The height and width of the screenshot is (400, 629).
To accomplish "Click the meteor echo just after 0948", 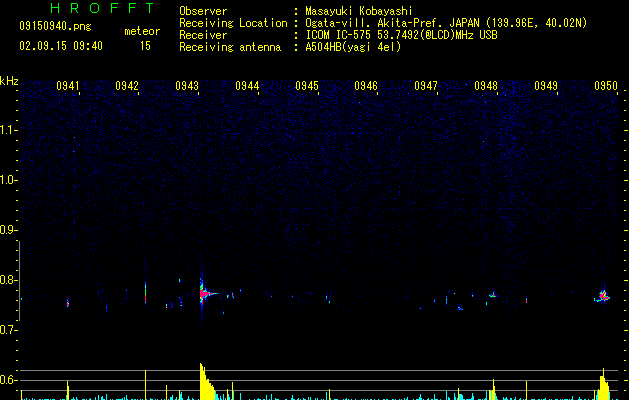I will tap(493, 295).
